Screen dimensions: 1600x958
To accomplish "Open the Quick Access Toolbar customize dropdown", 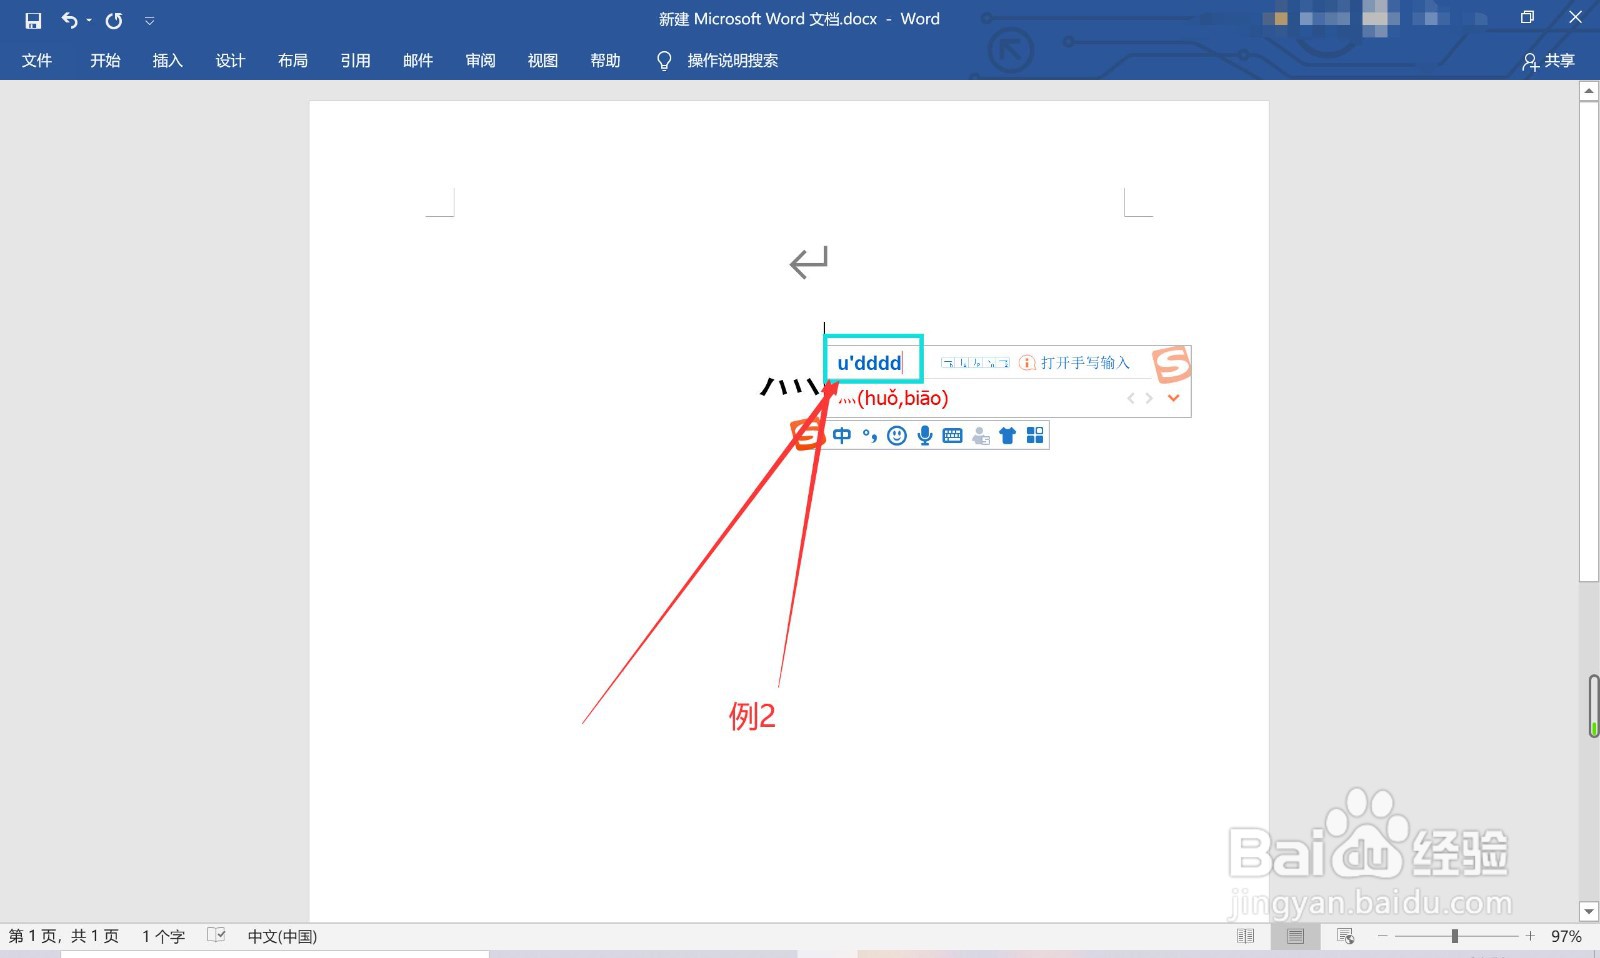I will [150, 19].
